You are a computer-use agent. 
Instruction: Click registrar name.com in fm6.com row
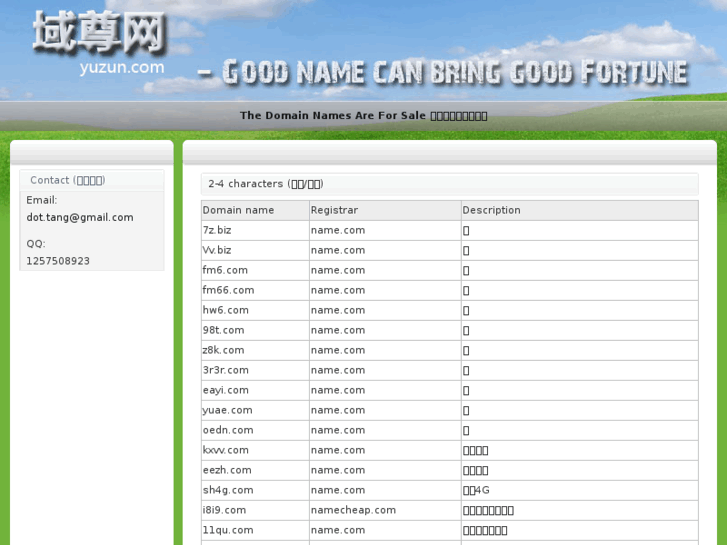[338, 270]
